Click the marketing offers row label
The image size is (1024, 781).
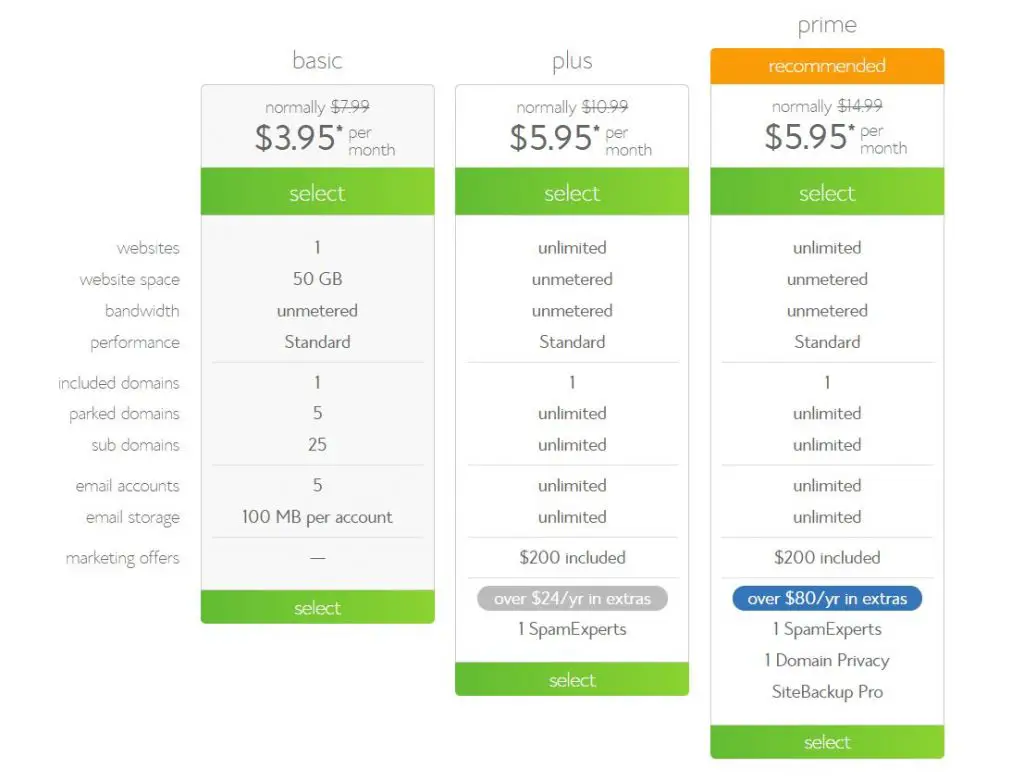(x=122, y=558)
